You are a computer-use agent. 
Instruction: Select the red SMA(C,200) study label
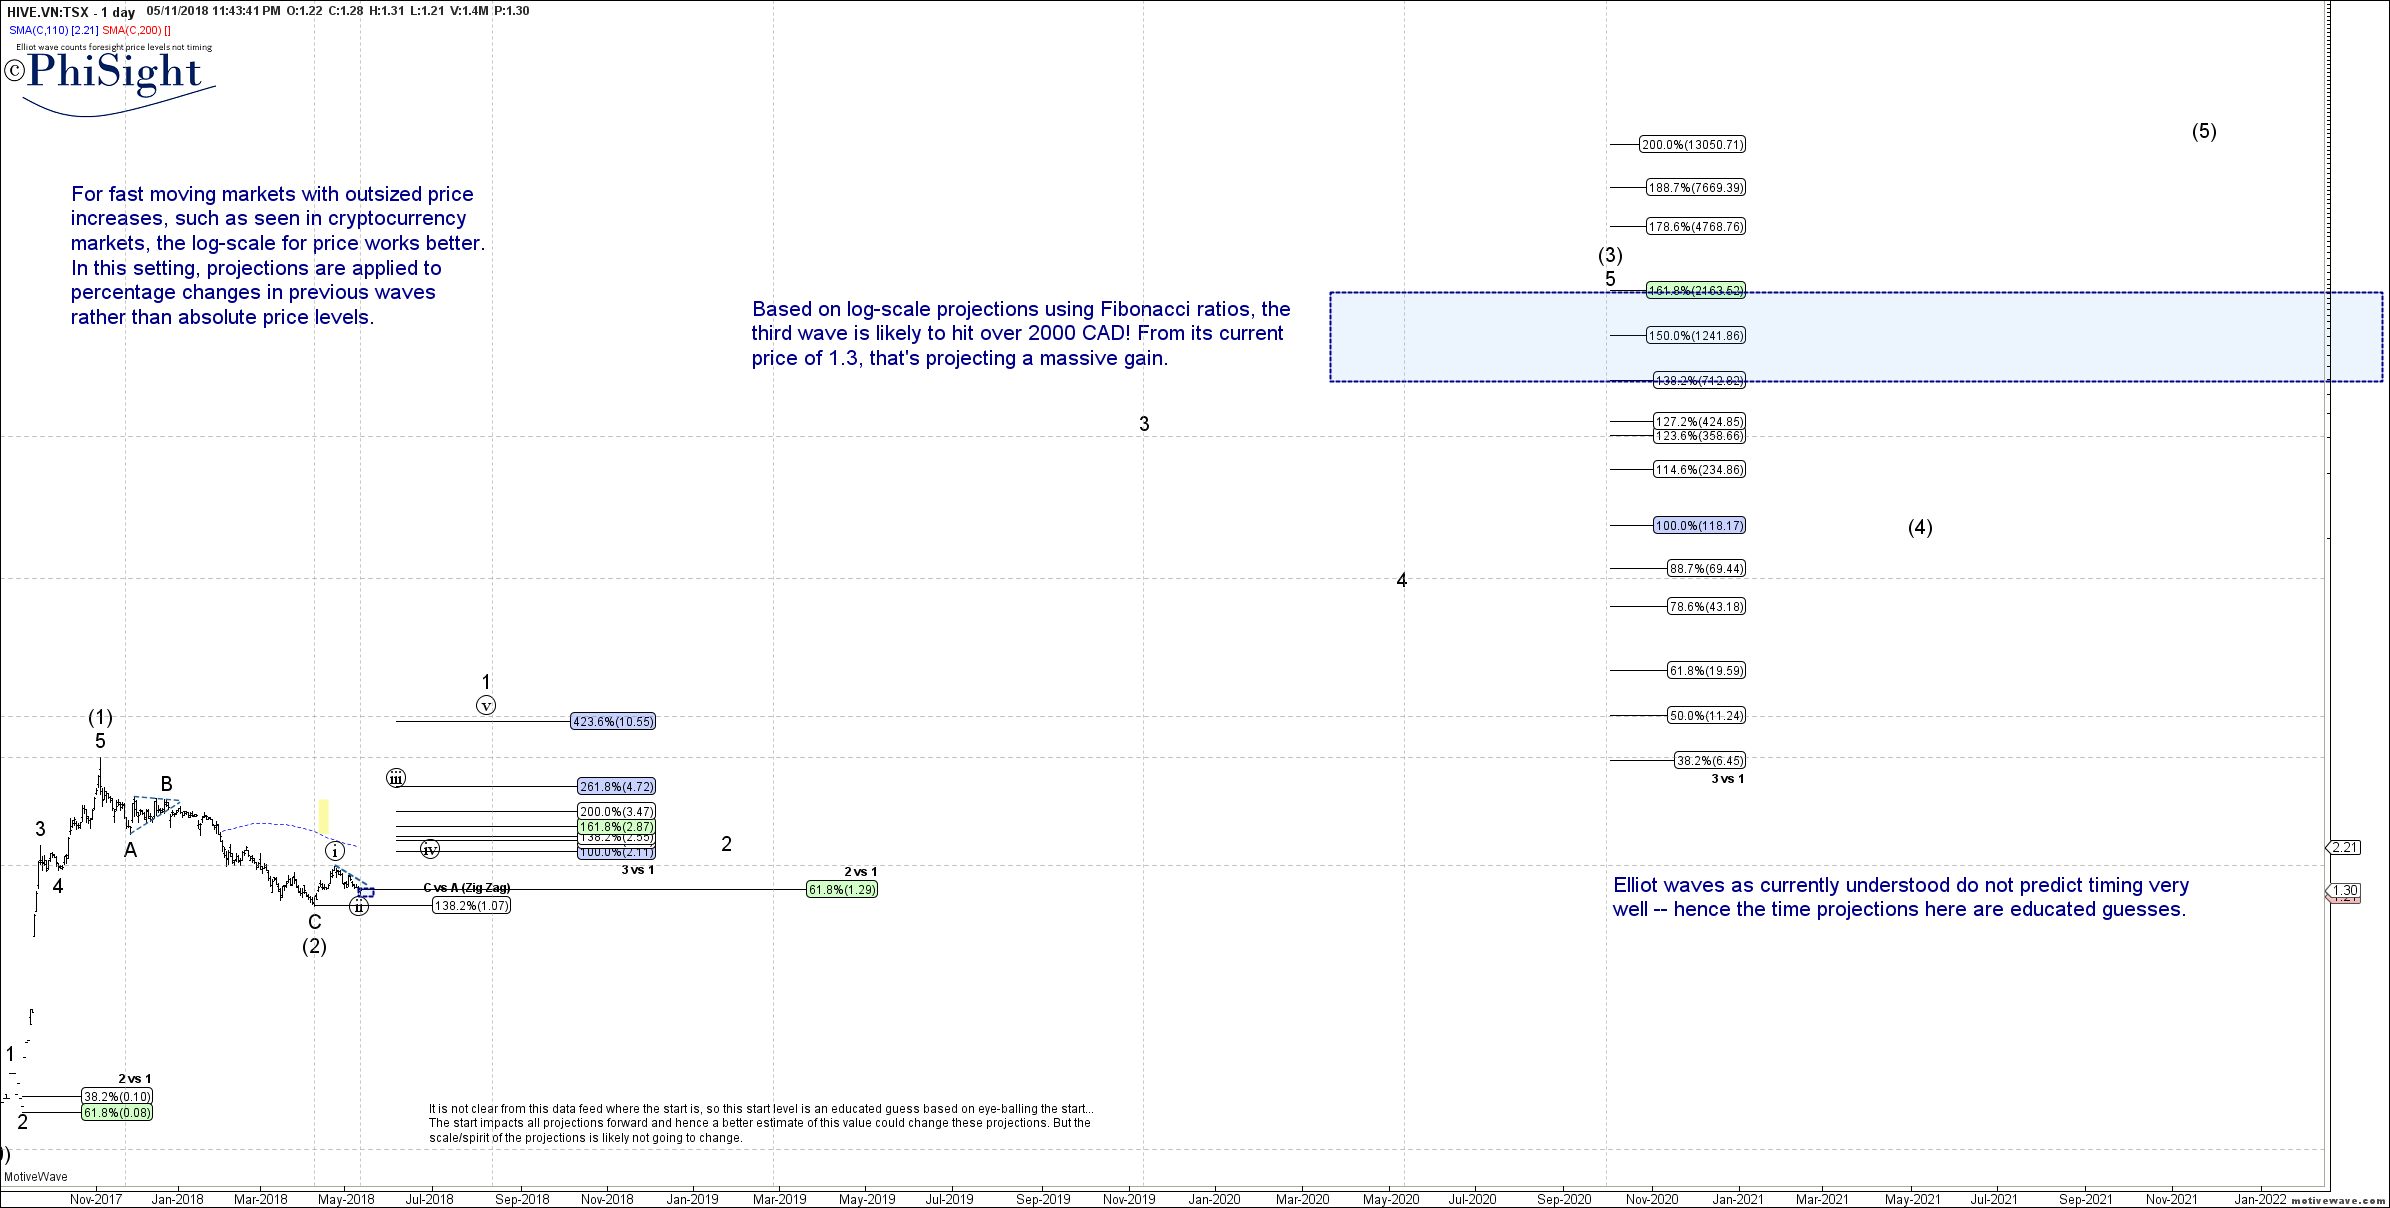(x=136, y=30)
